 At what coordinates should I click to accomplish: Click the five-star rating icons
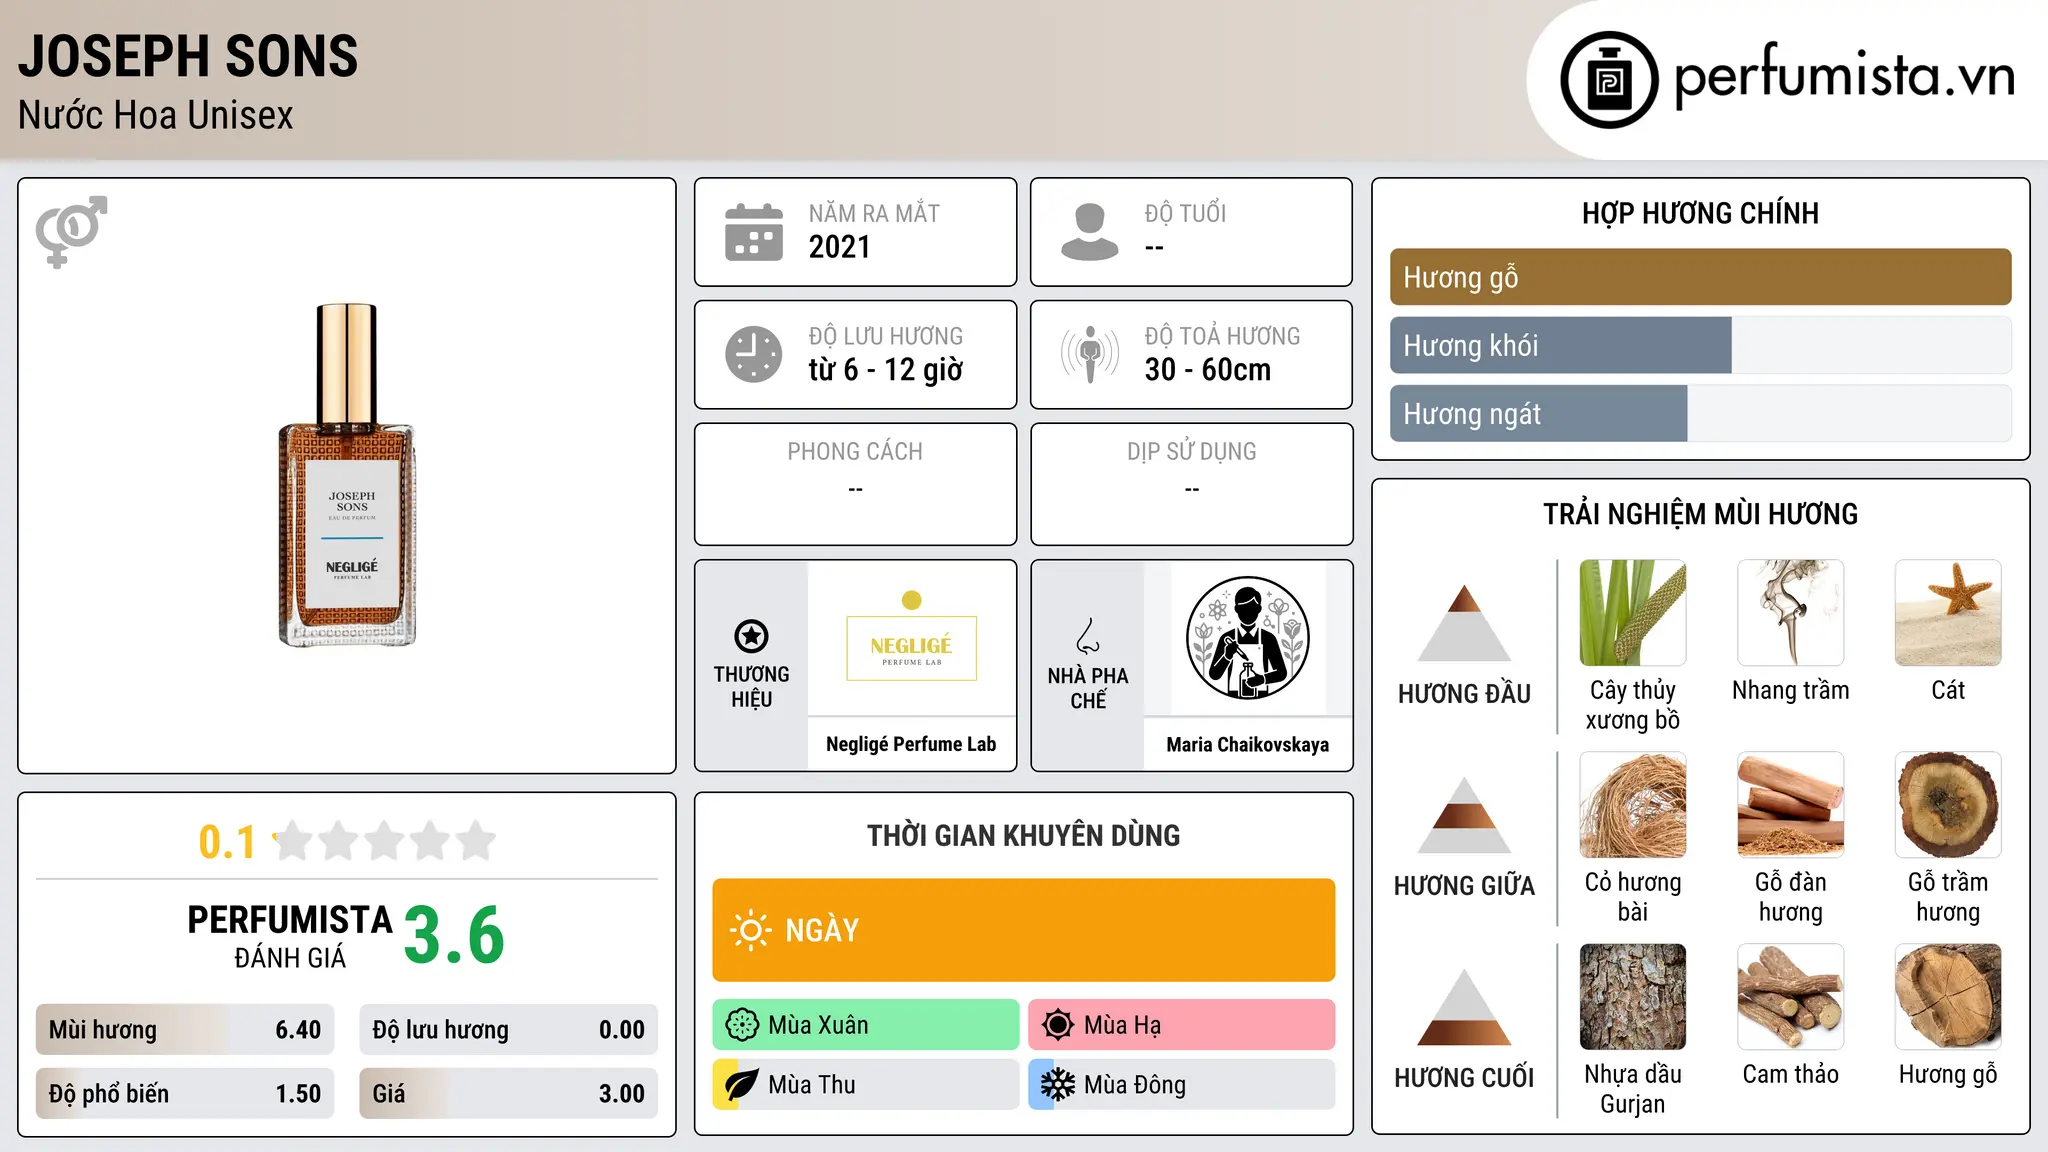click(x=384, y=841)
